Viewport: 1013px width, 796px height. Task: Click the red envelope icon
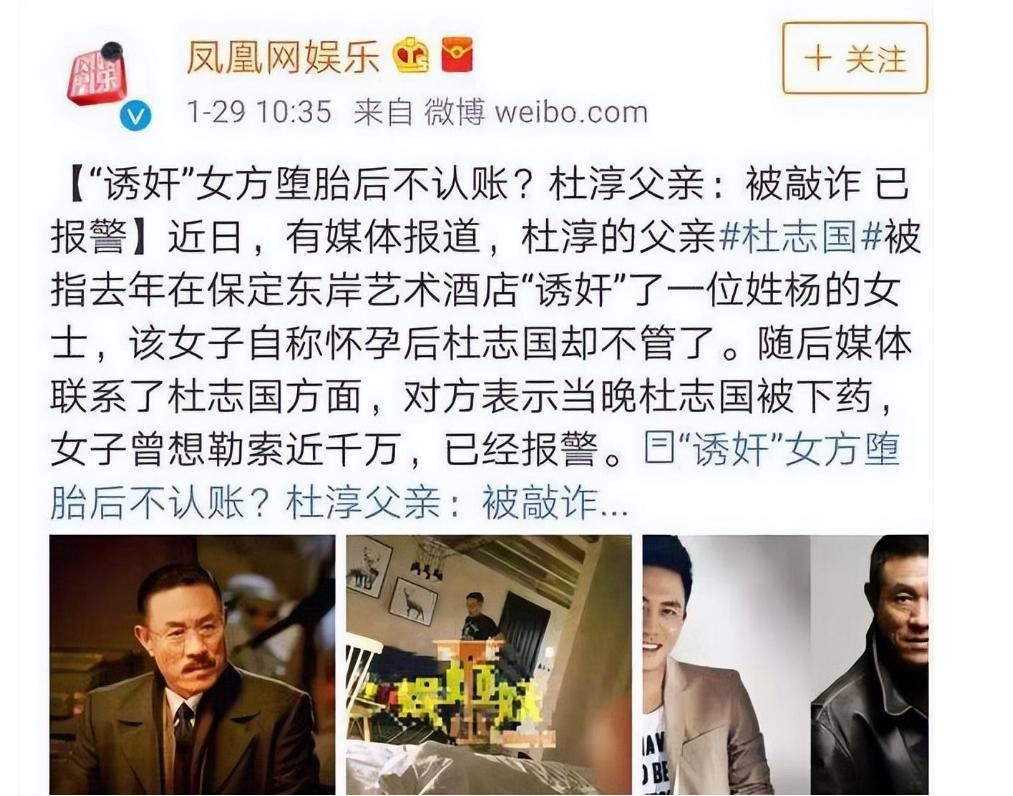[x=457, y=54]
